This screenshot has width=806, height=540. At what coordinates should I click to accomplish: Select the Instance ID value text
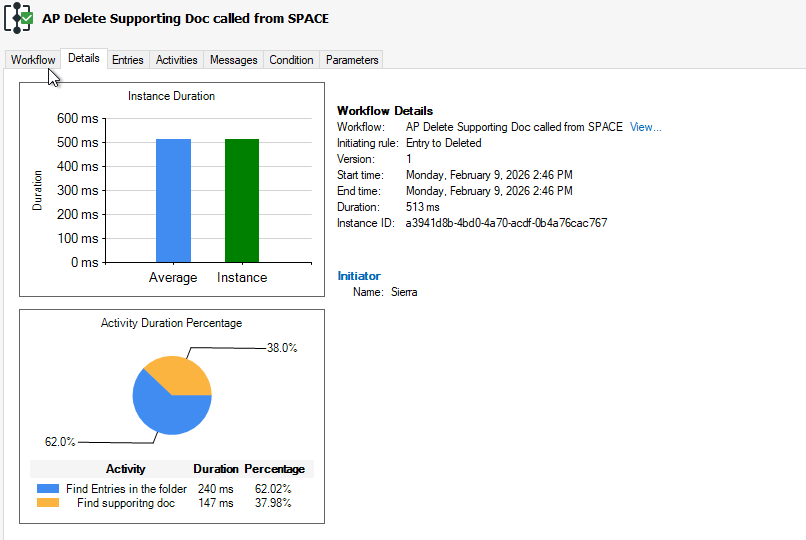506,223
